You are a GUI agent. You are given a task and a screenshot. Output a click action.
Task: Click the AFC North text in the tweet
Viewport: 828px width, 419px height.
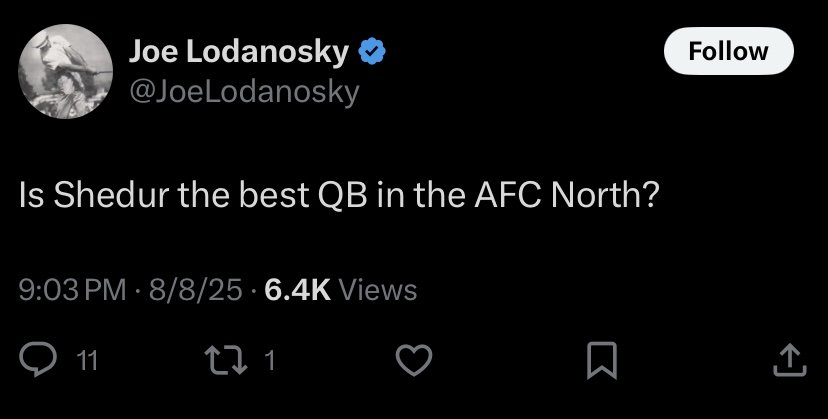point(567,195)
